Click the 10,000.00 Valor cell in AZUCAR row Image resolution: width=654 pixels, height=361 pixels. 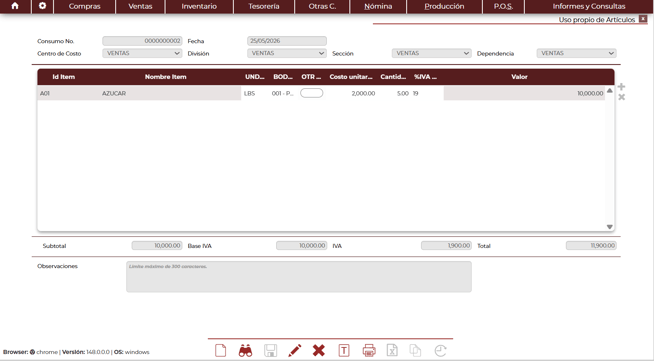pyautogui.click(x=524, y=93)
